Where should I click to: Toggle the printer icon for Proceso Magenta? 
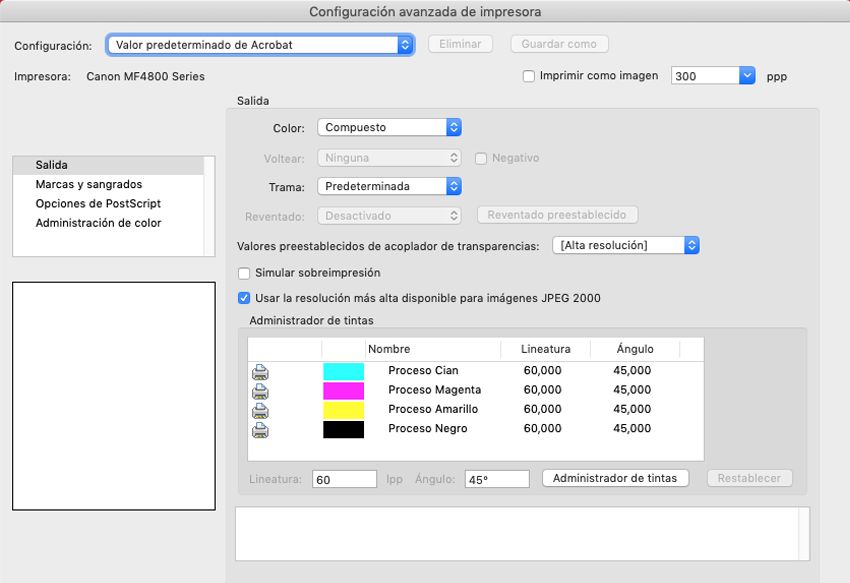[x=261, y=389]
